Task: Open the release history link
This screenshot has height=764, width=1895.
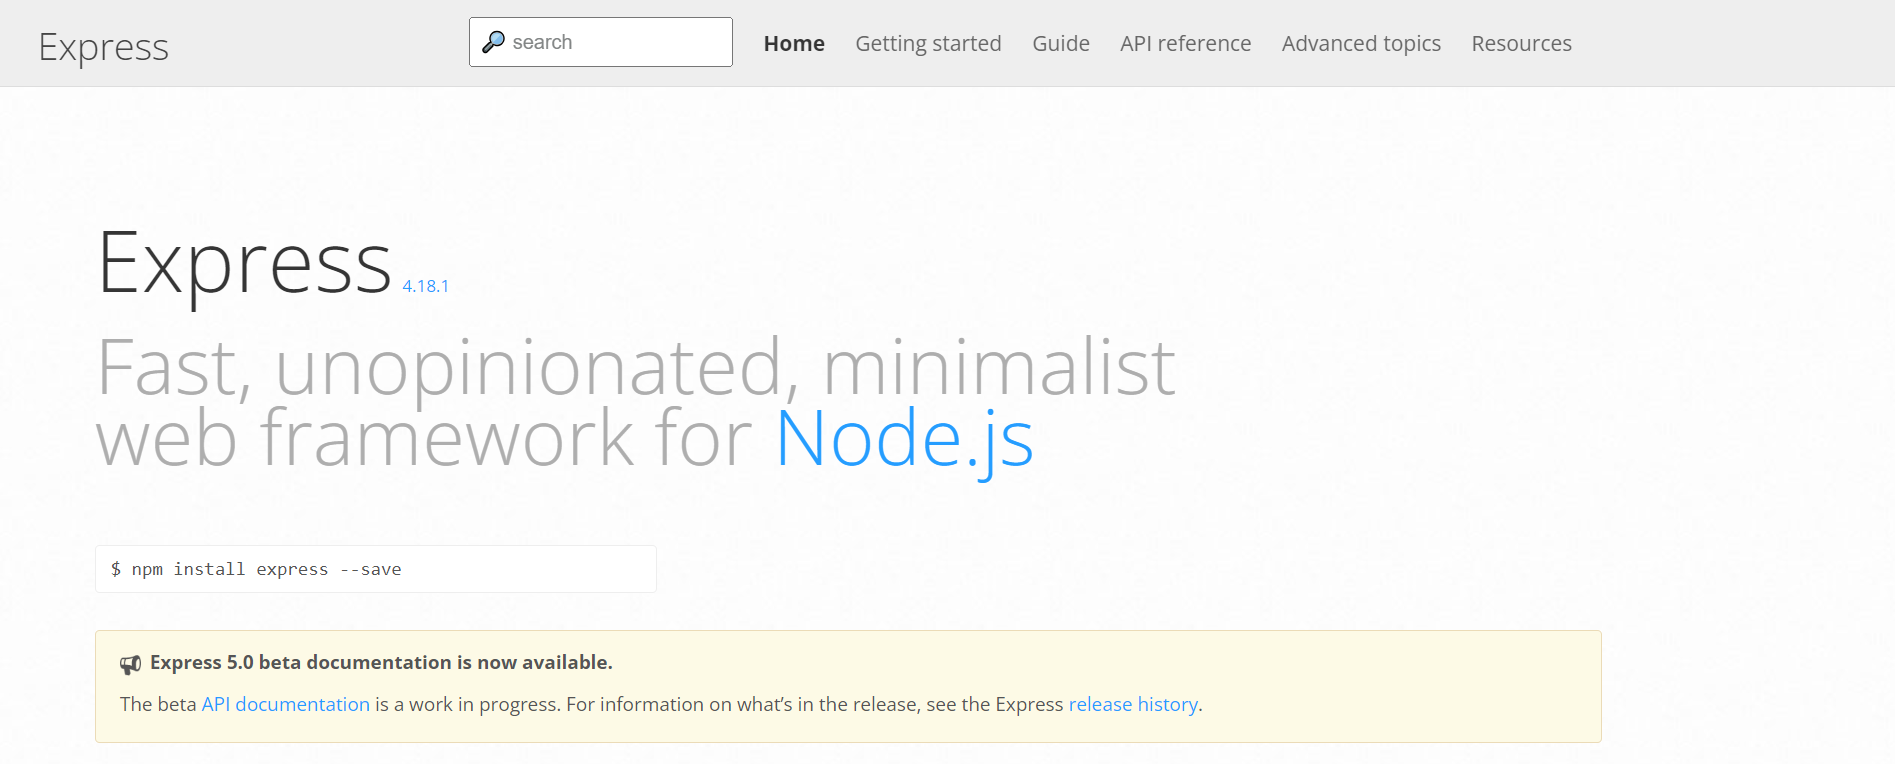Action: (1133, 704)
